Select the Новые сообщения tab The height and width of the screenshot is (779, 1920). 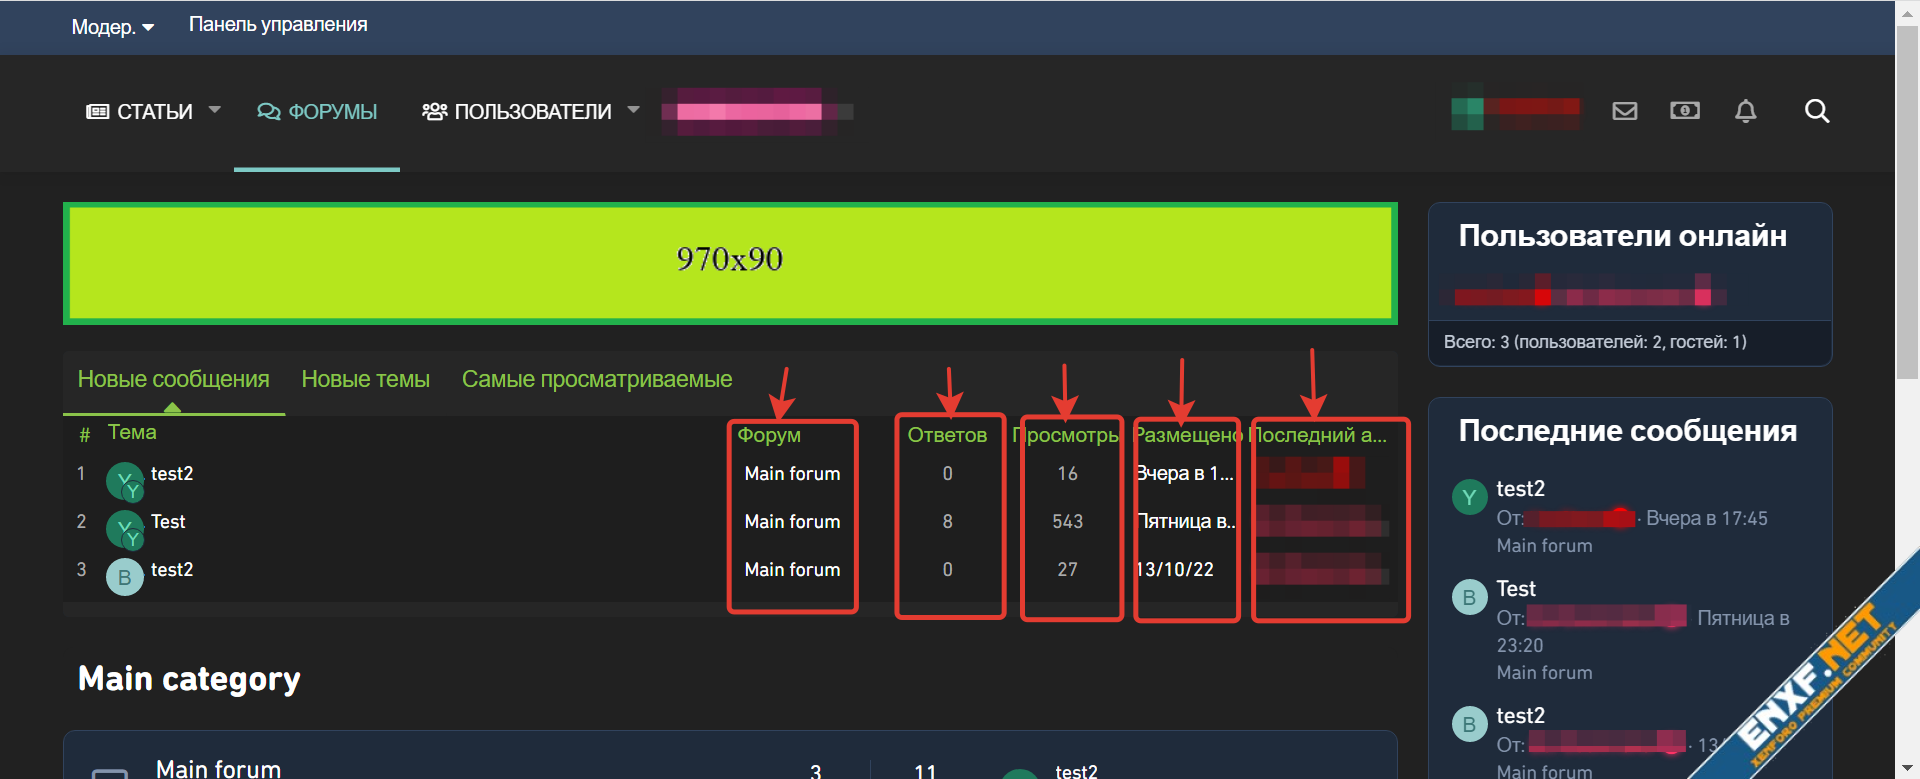[x=173, y=380]
